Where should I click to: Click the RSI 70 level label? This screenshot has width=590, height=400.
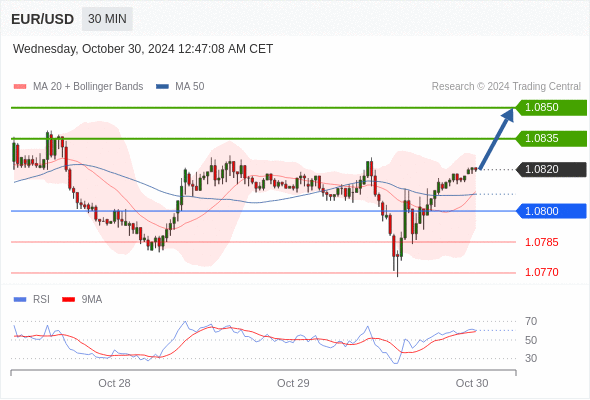531,321
